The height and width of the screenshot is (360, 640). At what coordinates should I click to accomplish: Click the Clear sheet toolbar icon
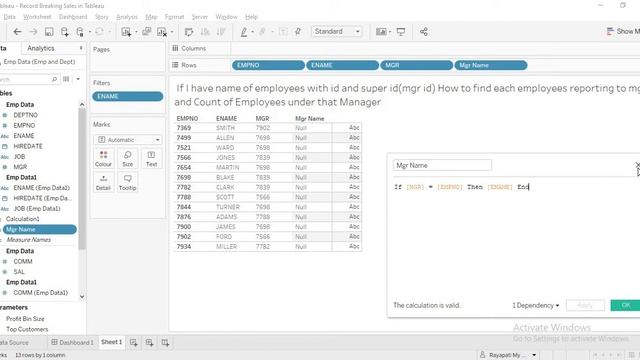pyautogui.click(x=162, y=32)
